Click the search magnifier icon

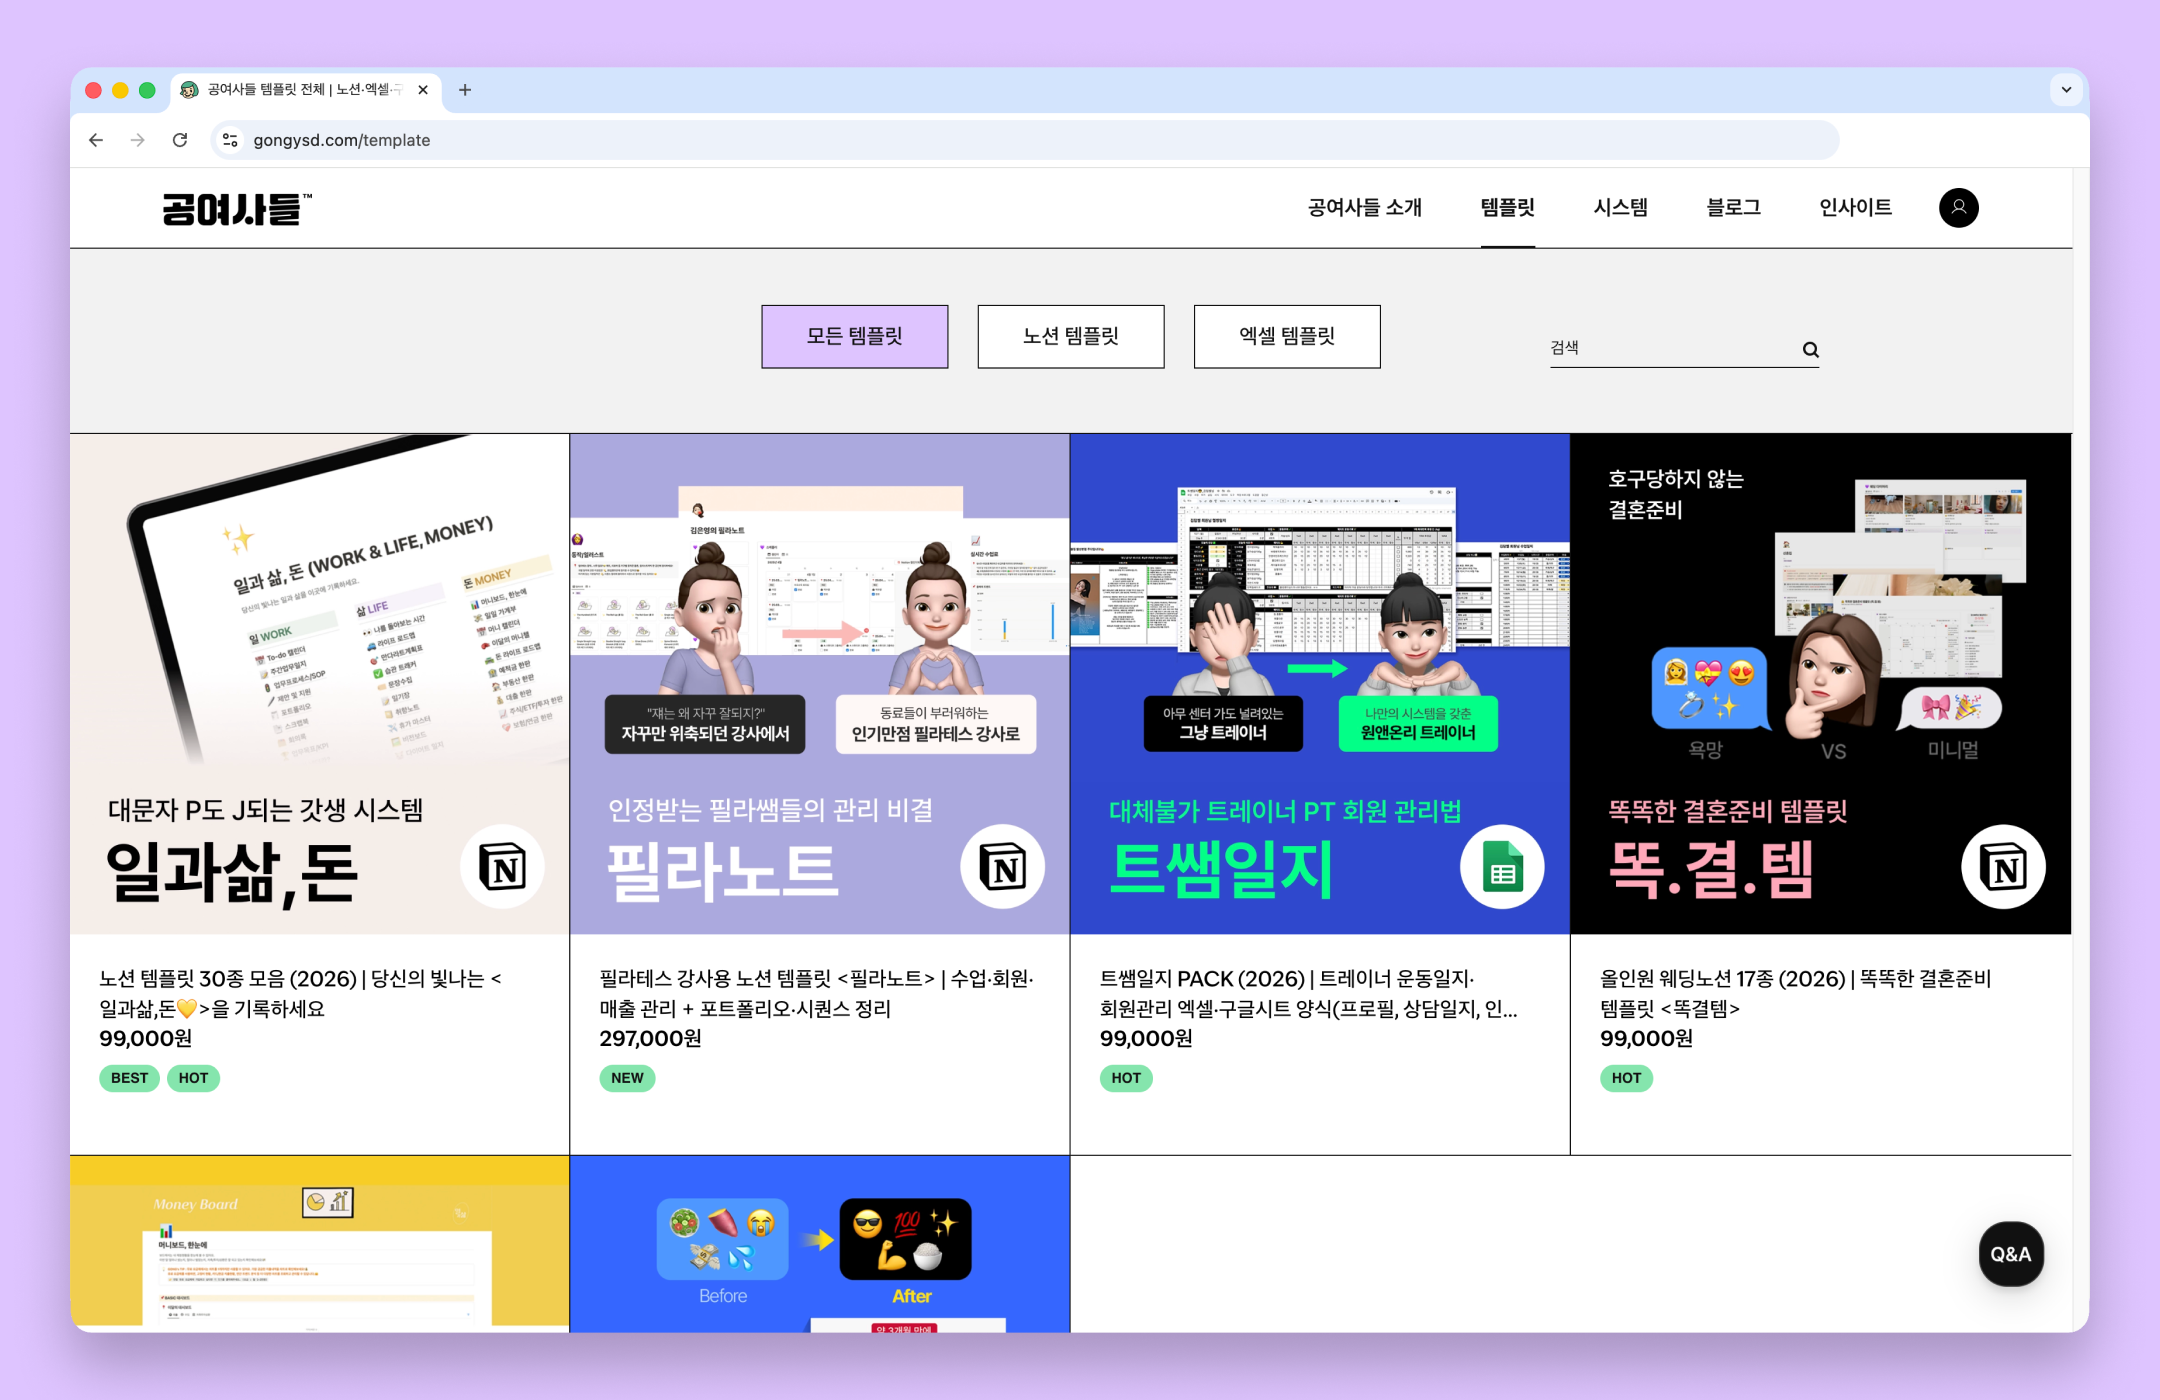coord(1810,349)
